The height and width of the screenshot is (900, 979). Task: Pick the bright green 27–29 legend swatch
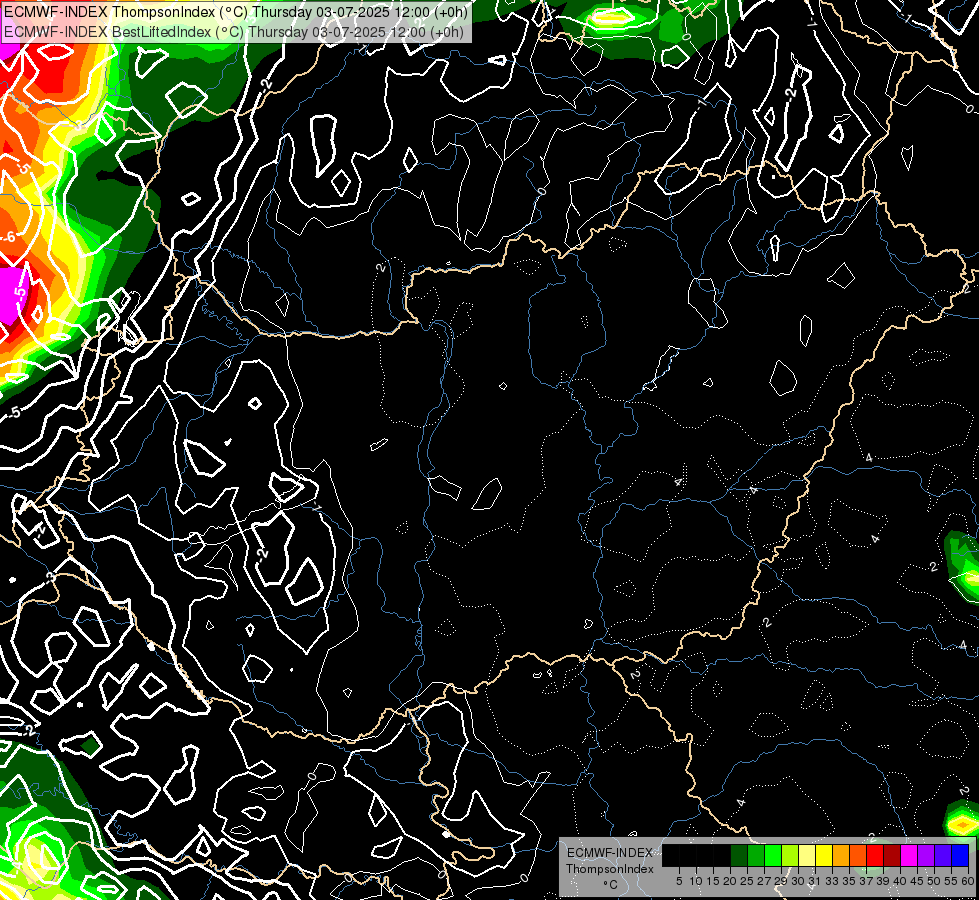tap(773, 855)
